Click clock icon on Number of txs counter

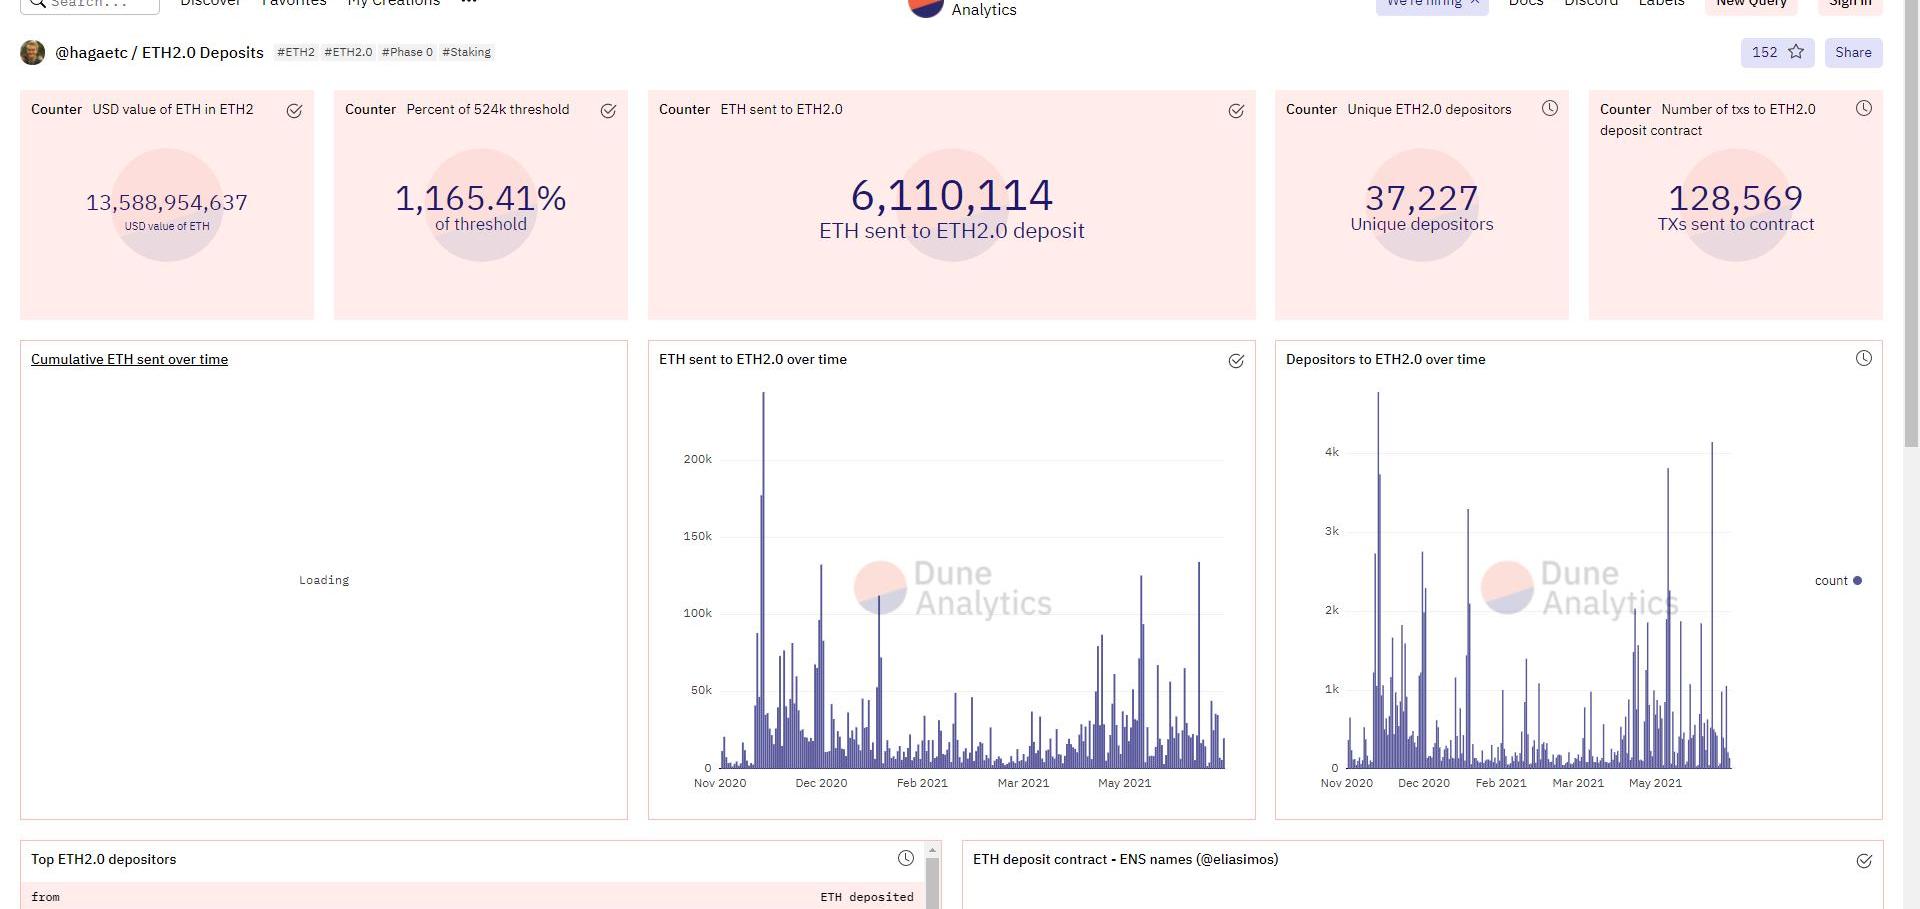pos(1863,109)
